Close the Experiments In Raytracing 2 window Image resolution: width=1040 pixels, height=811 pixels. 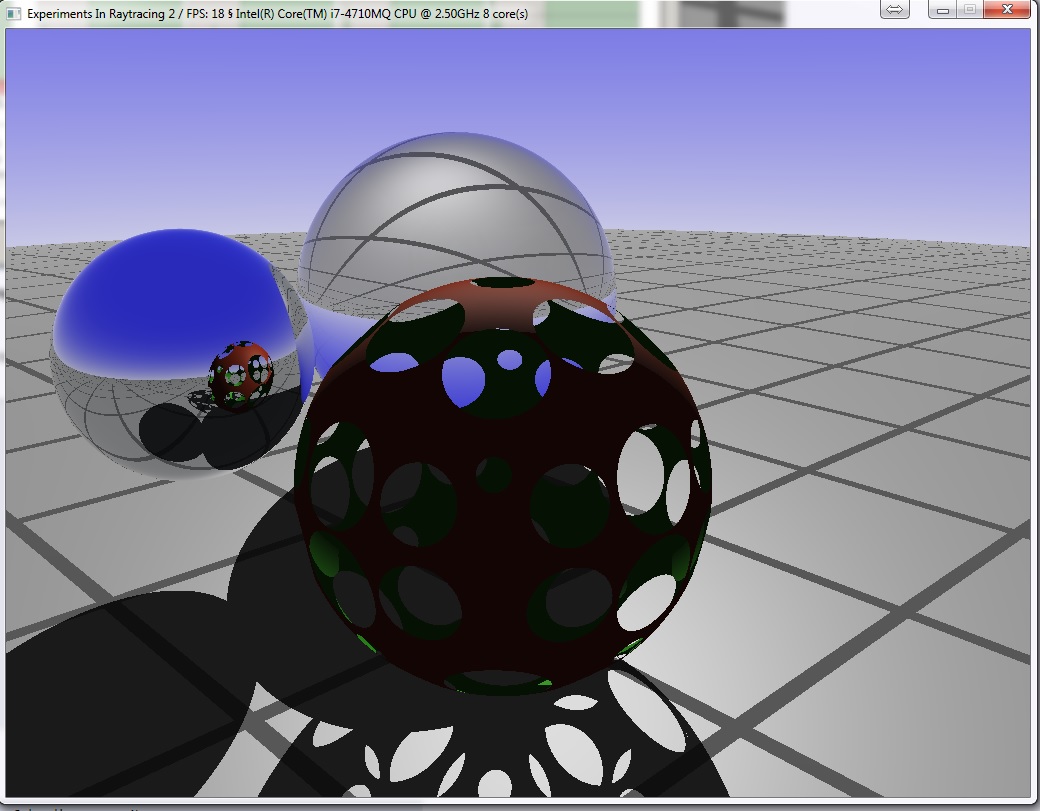tap(1008, 9)
